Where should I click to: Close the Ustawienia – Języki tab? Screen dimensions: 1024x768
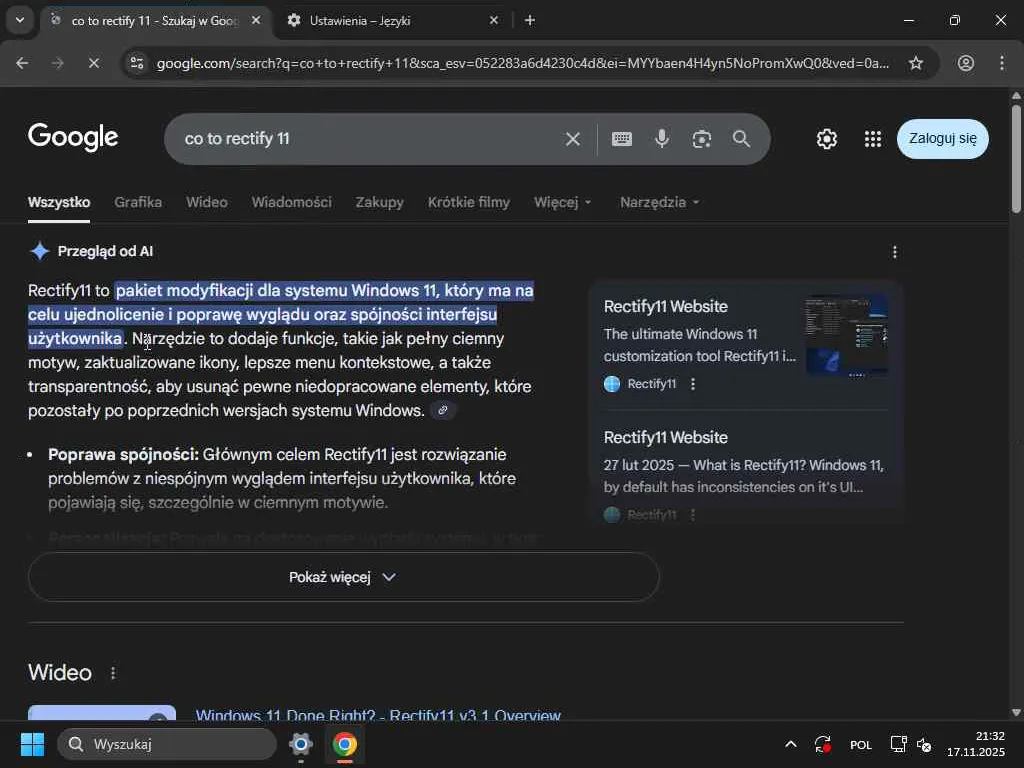494,20
